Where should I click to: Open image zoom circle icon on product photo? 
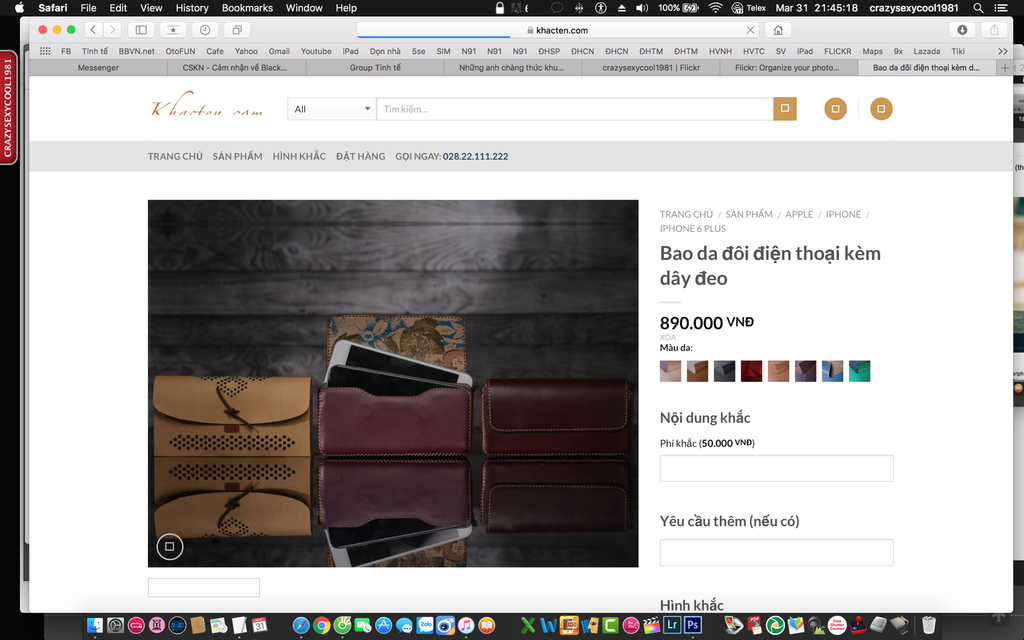[170, 547]
